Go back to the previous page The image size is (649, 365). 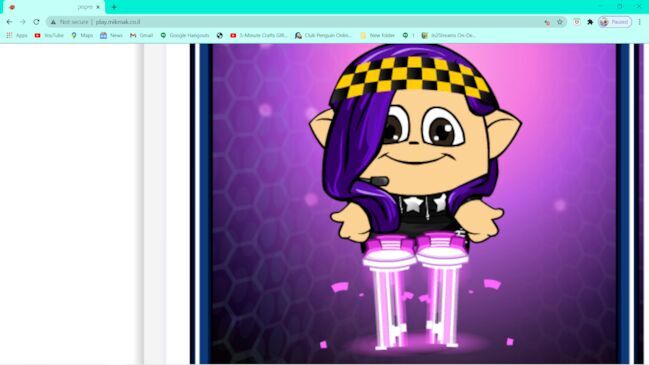pyautogui.click(x=9, y=22)
